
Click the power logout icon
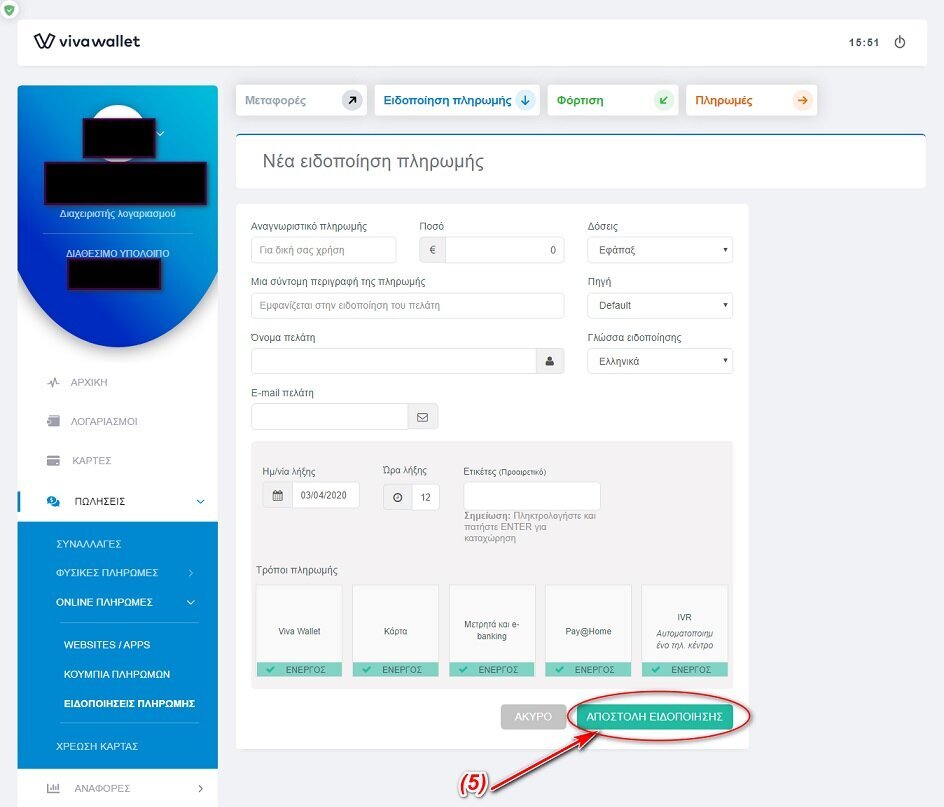point(899,42)
